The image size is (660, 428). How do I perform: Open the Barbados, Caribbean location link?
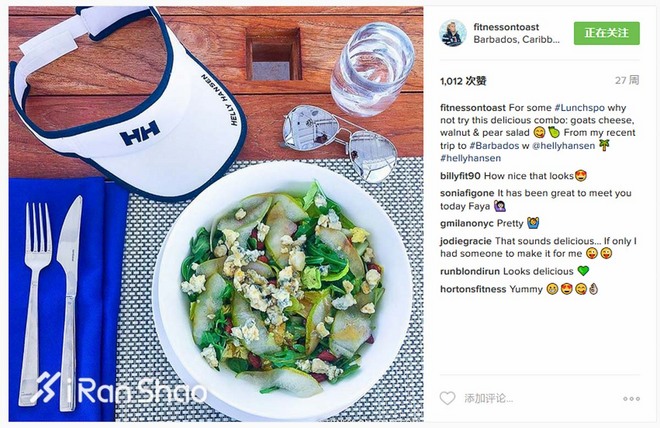coord(516,40)
